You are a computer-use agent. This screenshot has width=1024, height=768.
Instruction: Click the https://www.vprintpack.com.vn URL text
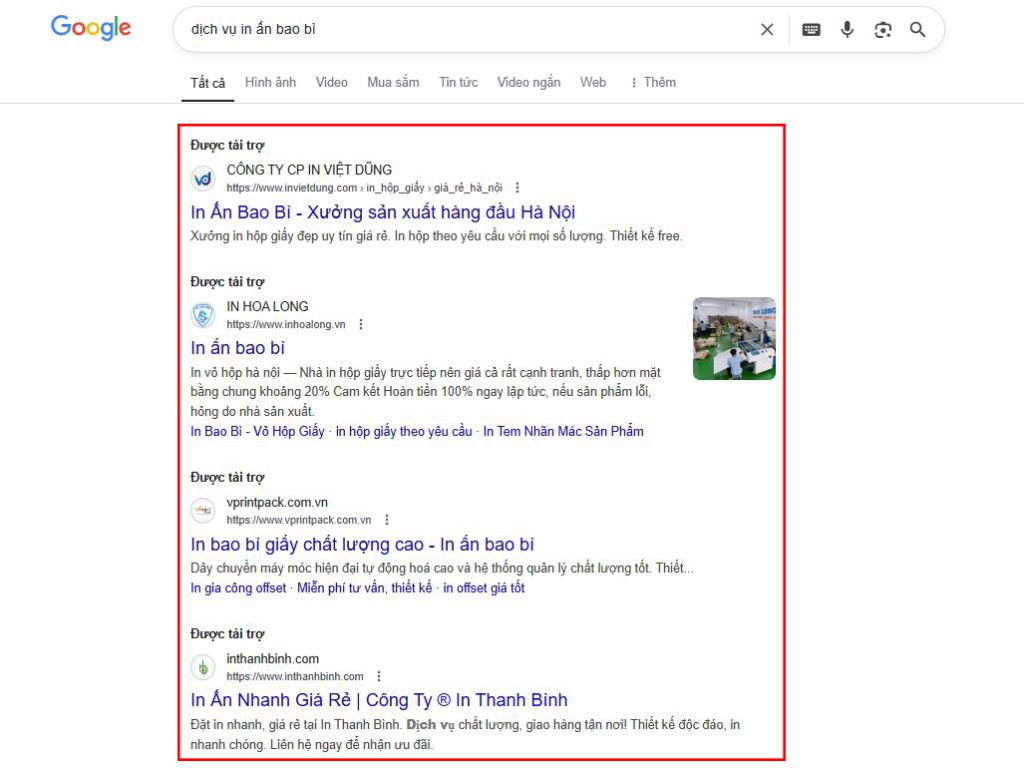[298, 520]
